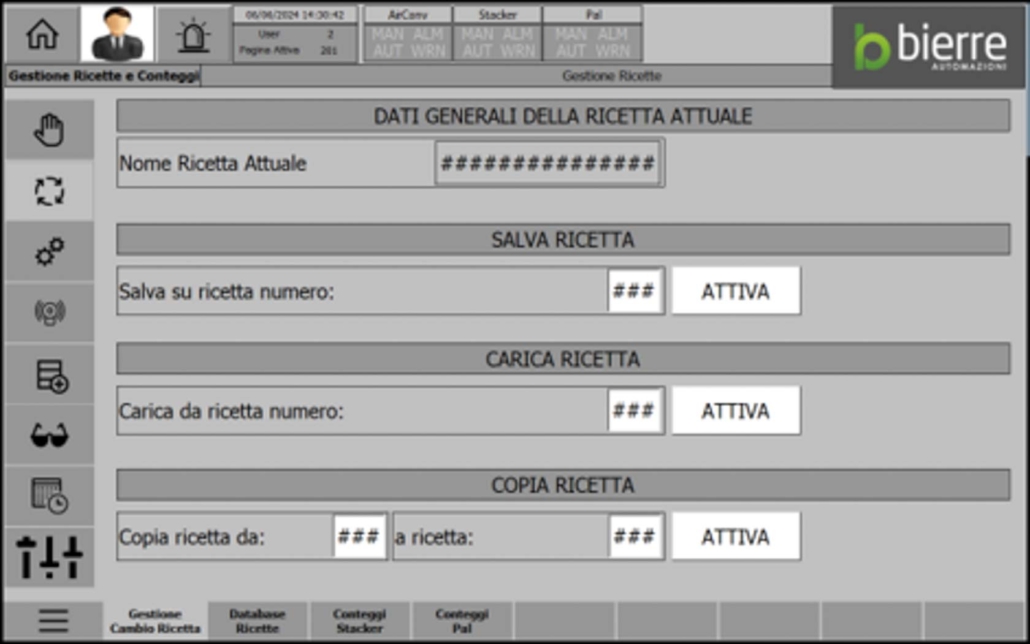Screen dimensions: 1030x644
Task: Open the settings gears icon
Action: tap(49, 252)
